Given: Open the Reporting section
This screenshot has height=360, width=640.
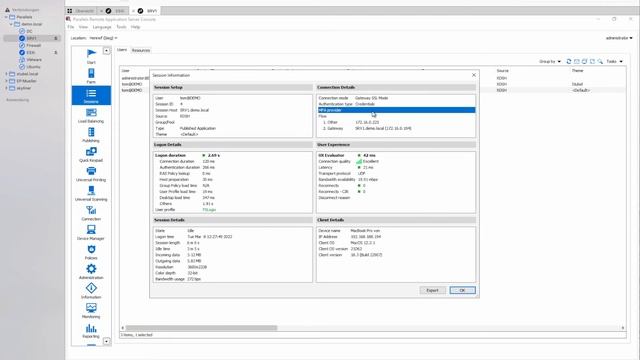Looking at the screenshot, I should [91, 331].
